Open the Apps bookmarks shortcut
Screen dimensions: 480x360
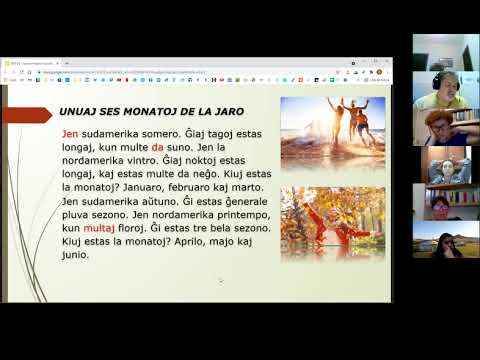pos(10,80)
